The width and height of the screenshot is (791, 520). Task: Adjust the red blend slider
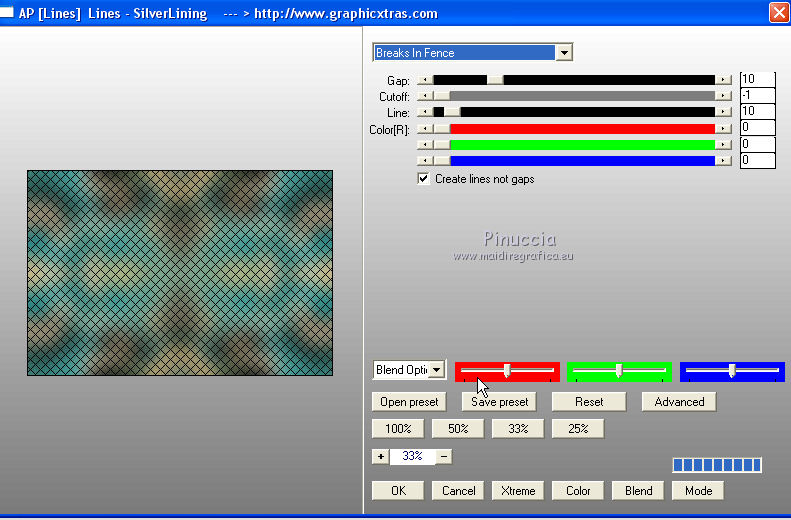(x=507, y=371)
